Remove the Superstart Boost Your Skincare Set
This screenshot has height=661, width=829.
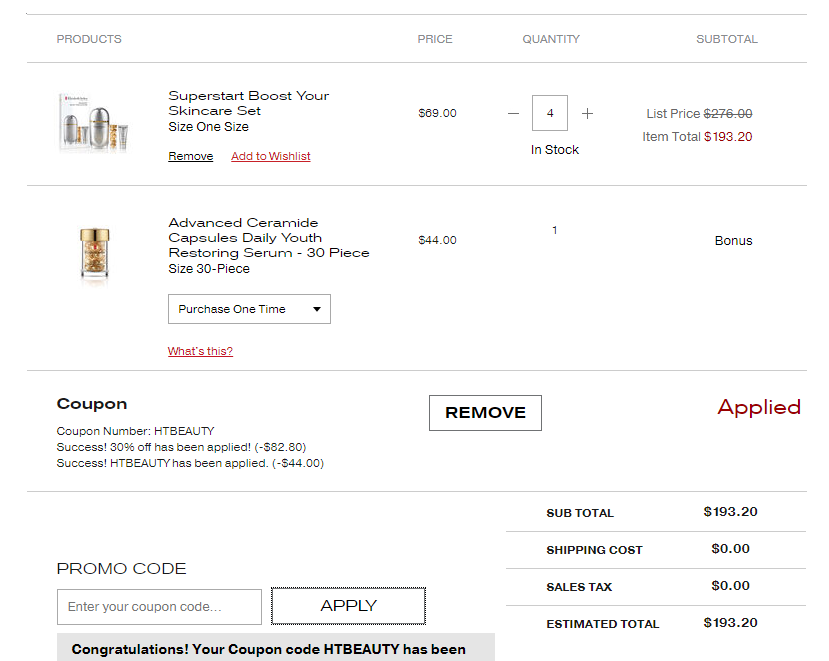point(190,156)
